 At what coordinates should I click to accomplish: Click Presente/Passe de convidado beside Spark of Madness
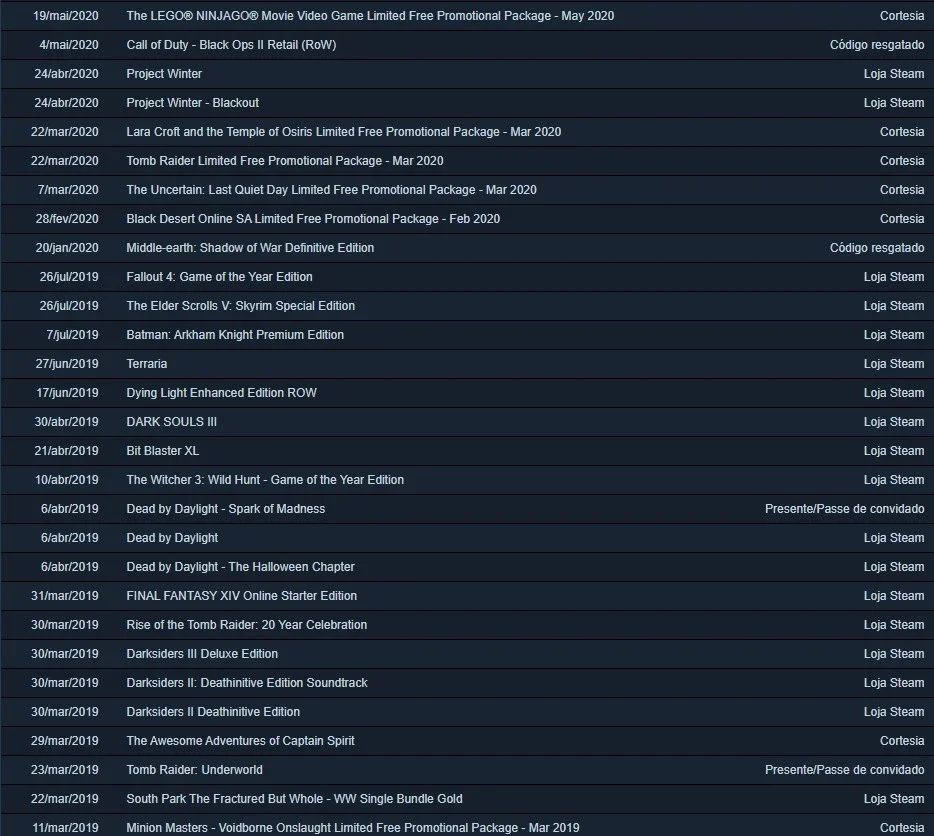pyautogui.click(x=845, y=509)
